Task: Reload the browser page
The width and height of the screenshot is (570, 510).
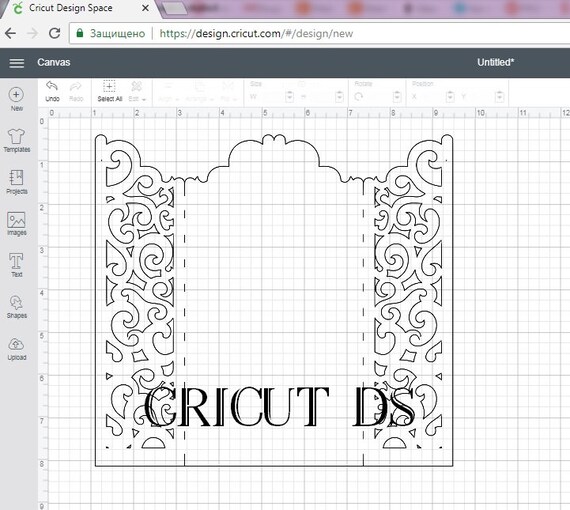Action: (55, 33)
